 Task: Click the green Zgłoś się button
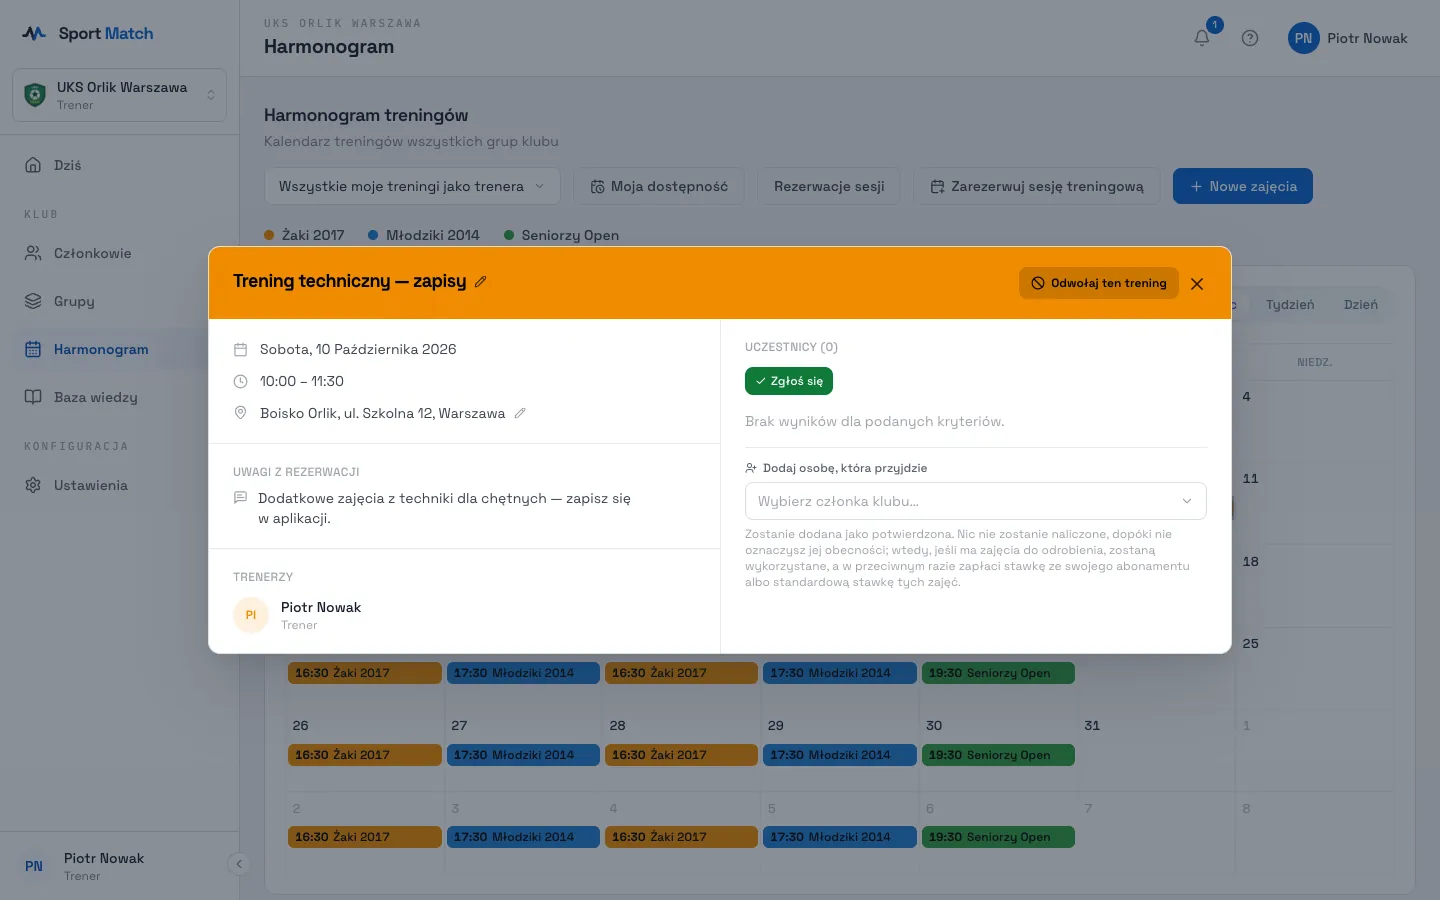789,381
